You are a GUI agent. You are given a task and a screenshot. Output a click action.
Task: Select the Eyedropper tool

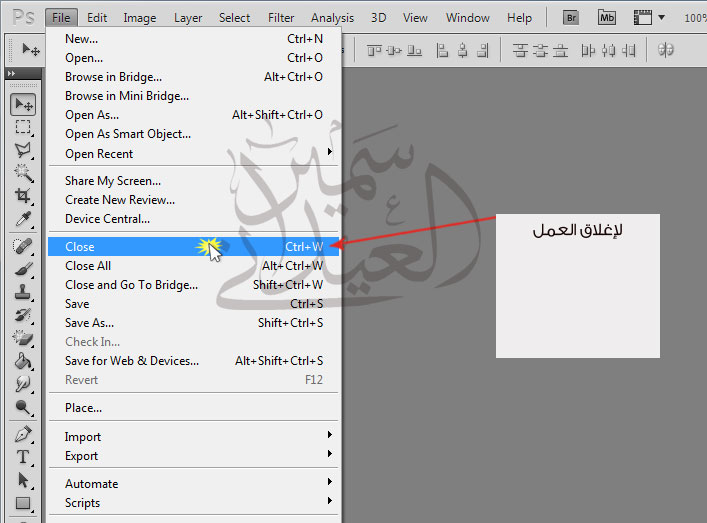[x=23, y=219]
